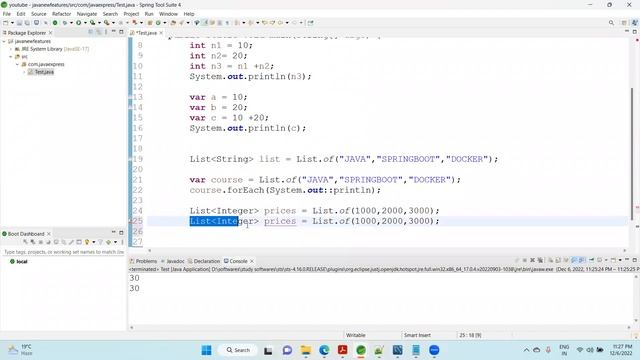
Task: Select JRE System Library entry
Action: click(x=51, y=49)
